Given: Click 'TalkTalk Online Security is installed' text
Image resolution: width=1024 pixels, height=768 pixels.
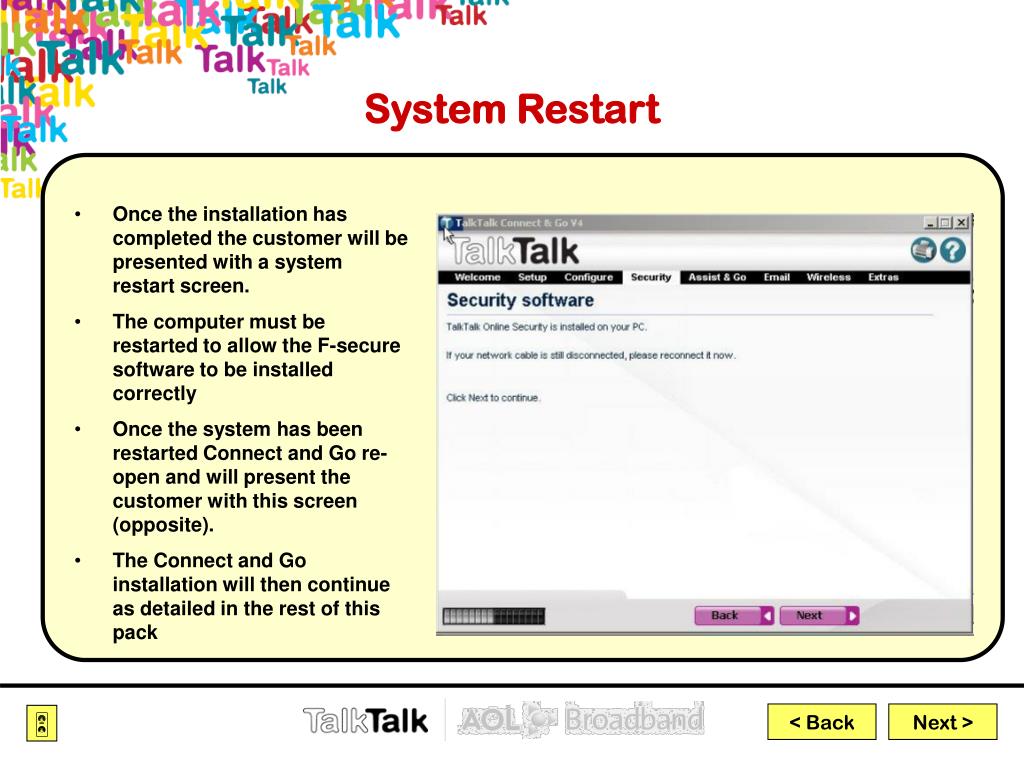Looking at the screenshot, I should (547, 327).
